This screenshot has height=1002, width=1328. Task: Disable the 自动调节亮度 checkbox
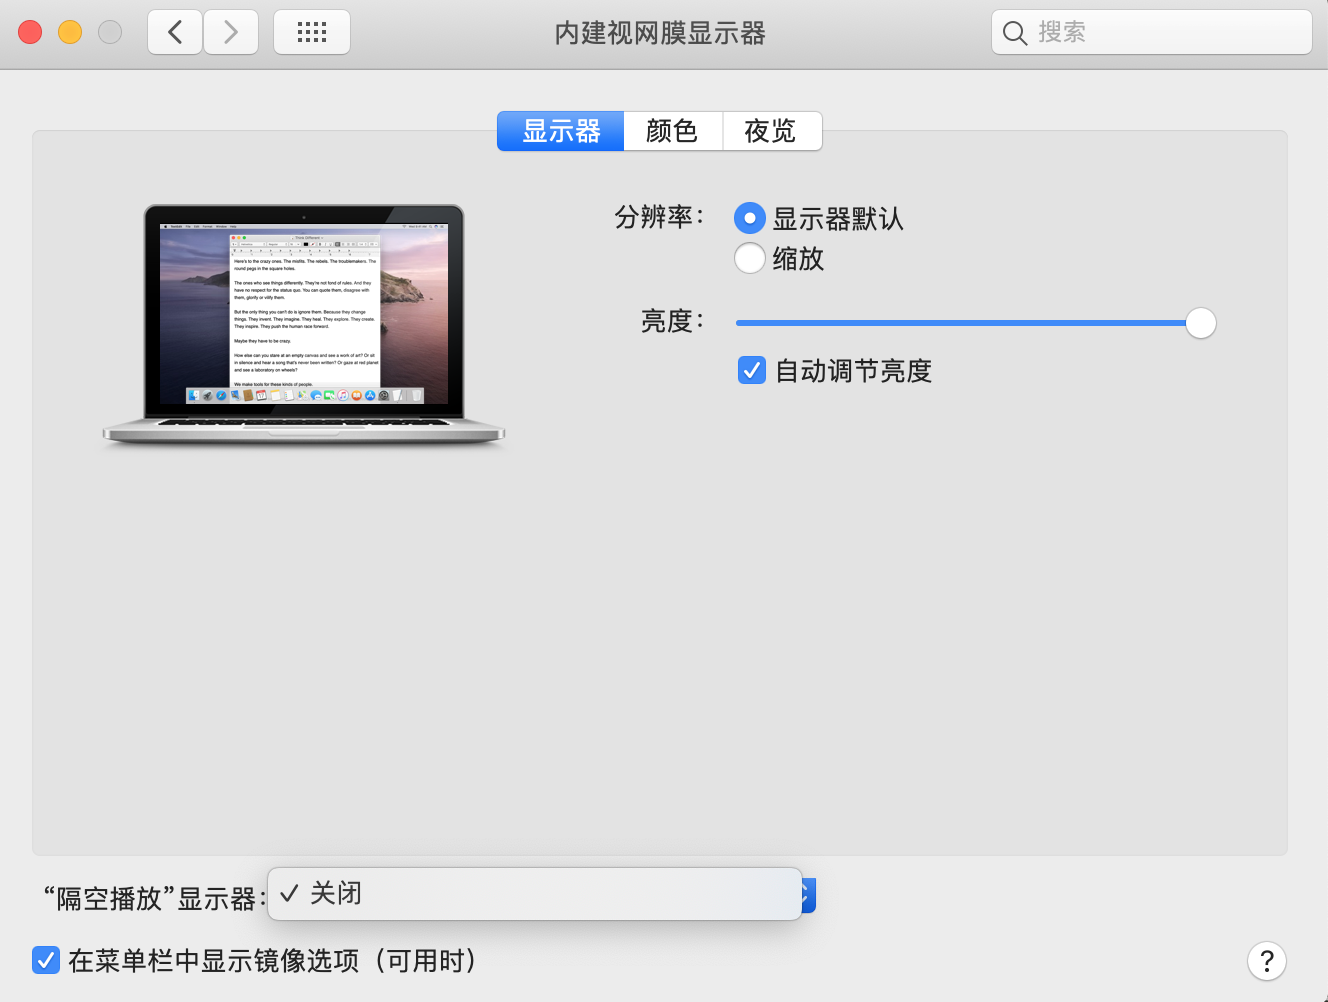point(752,370)
